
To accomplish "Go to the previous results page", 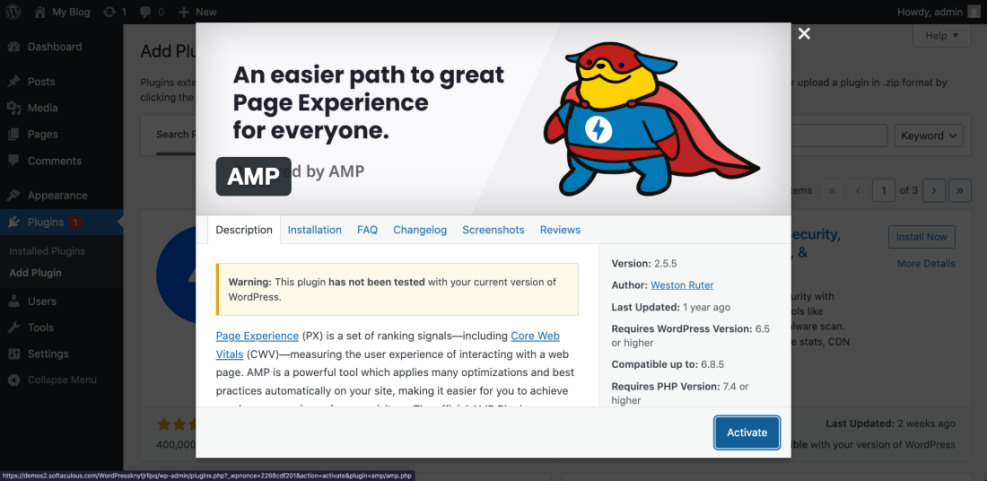I will 857,190.
